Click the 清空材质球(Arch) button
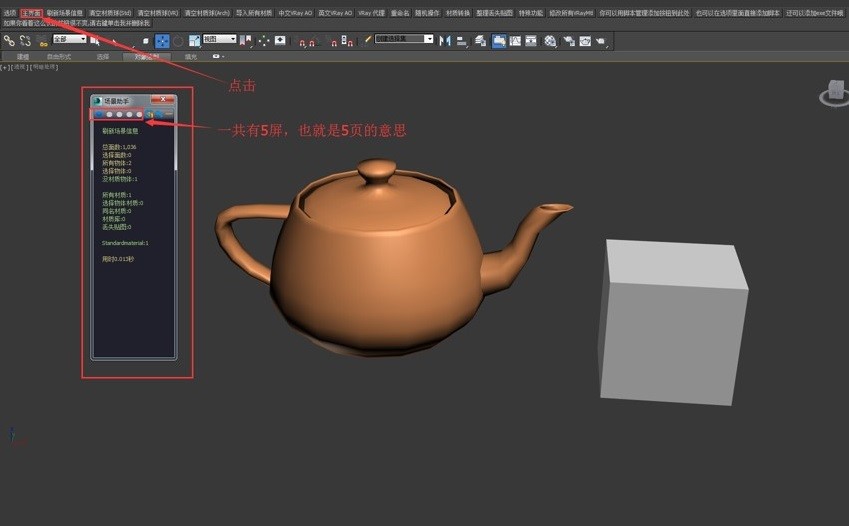 207,12
